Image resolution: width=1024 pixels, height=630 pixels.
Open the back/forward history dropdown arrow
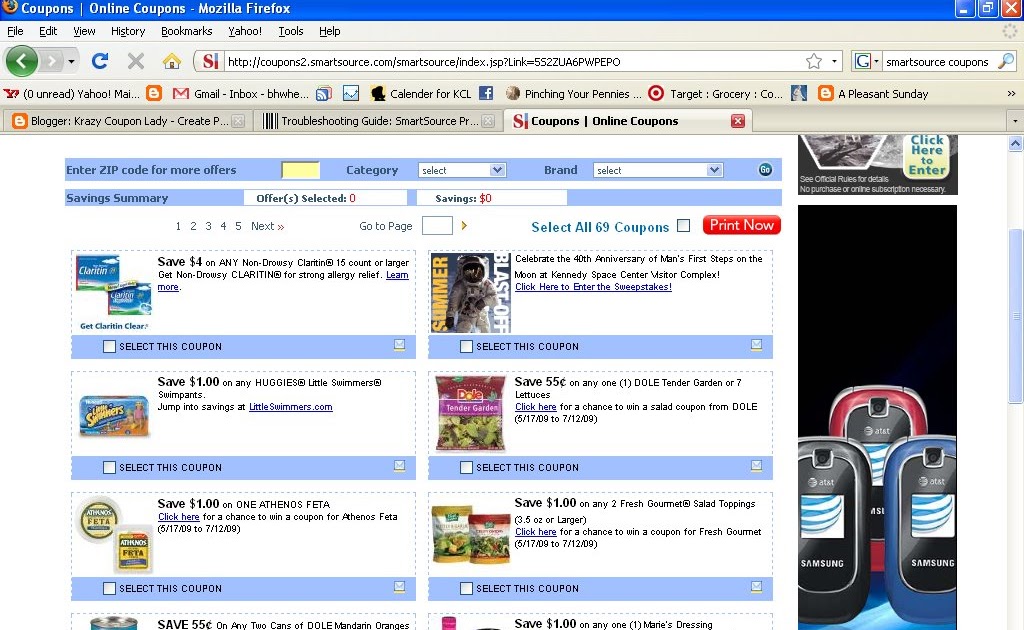(71, 61)
